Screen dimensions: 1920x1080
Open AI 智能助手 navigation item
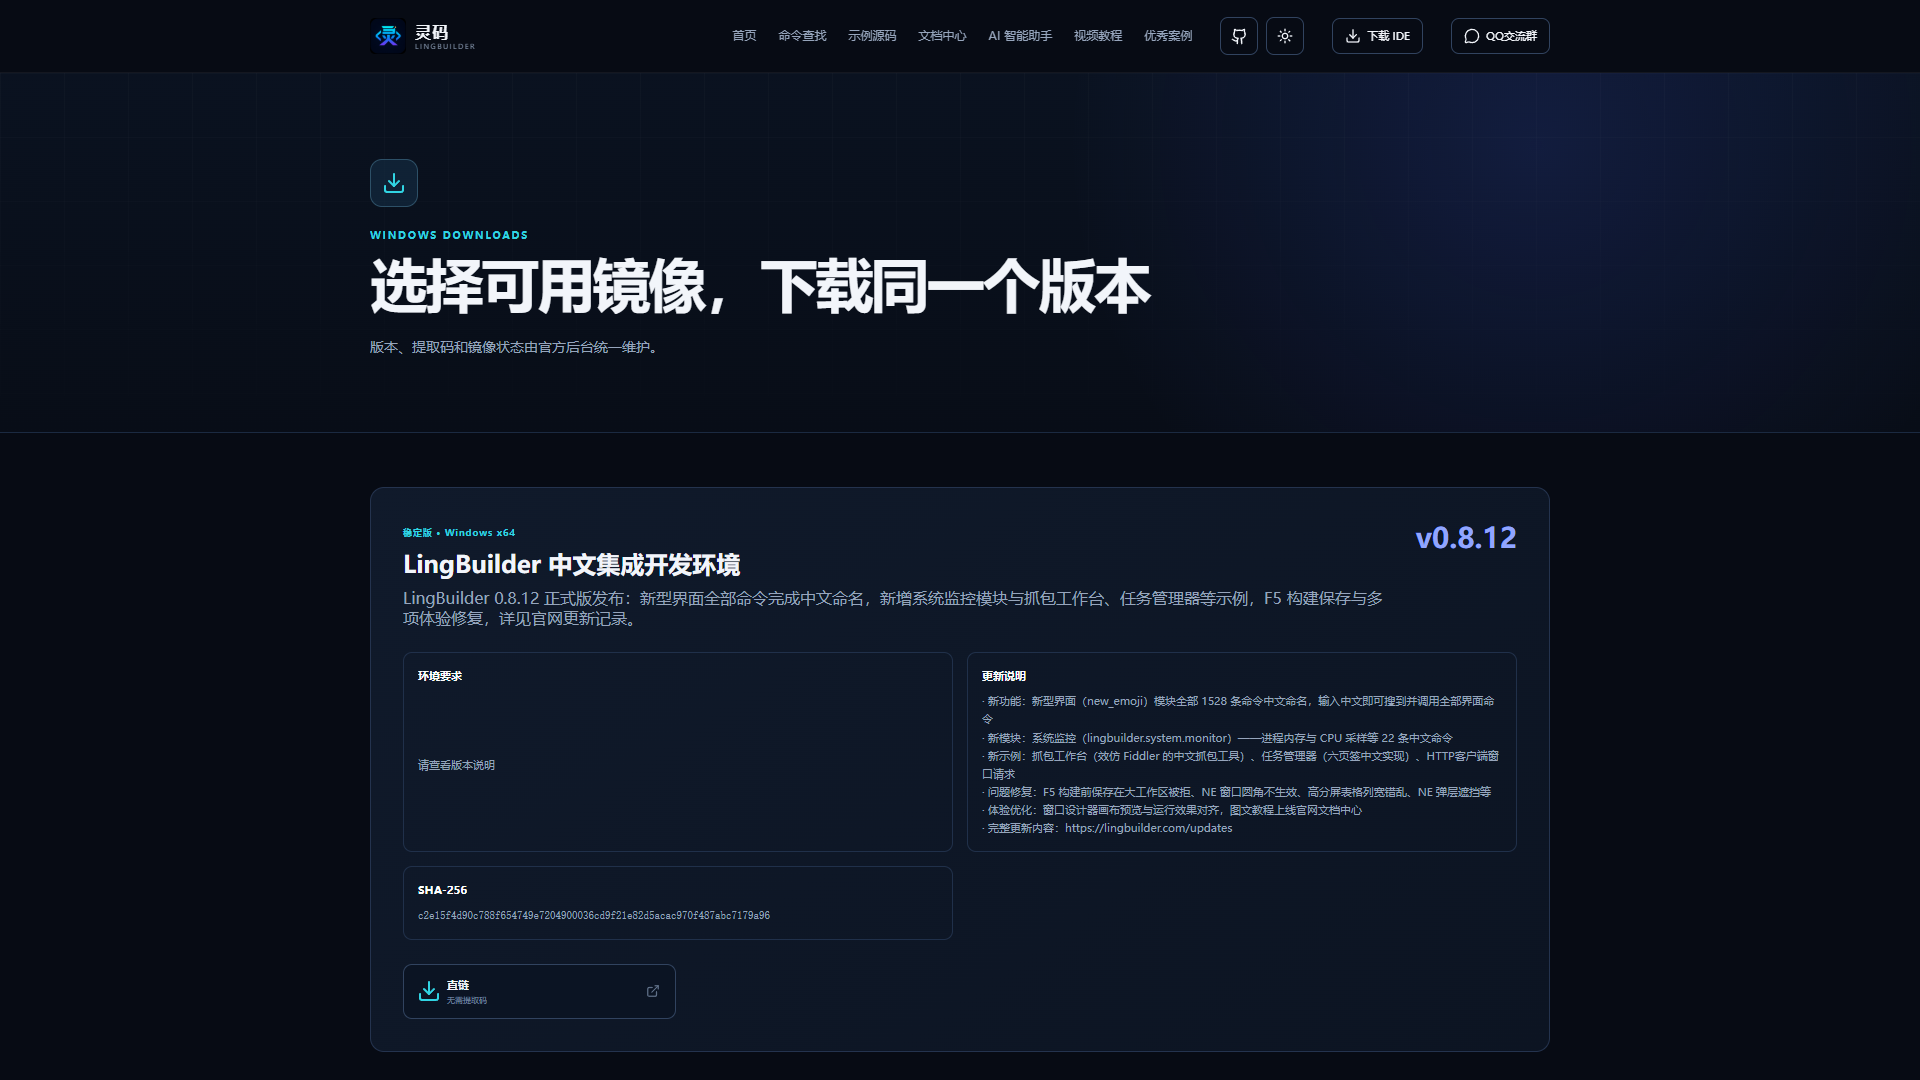(x=1020, y=36)
